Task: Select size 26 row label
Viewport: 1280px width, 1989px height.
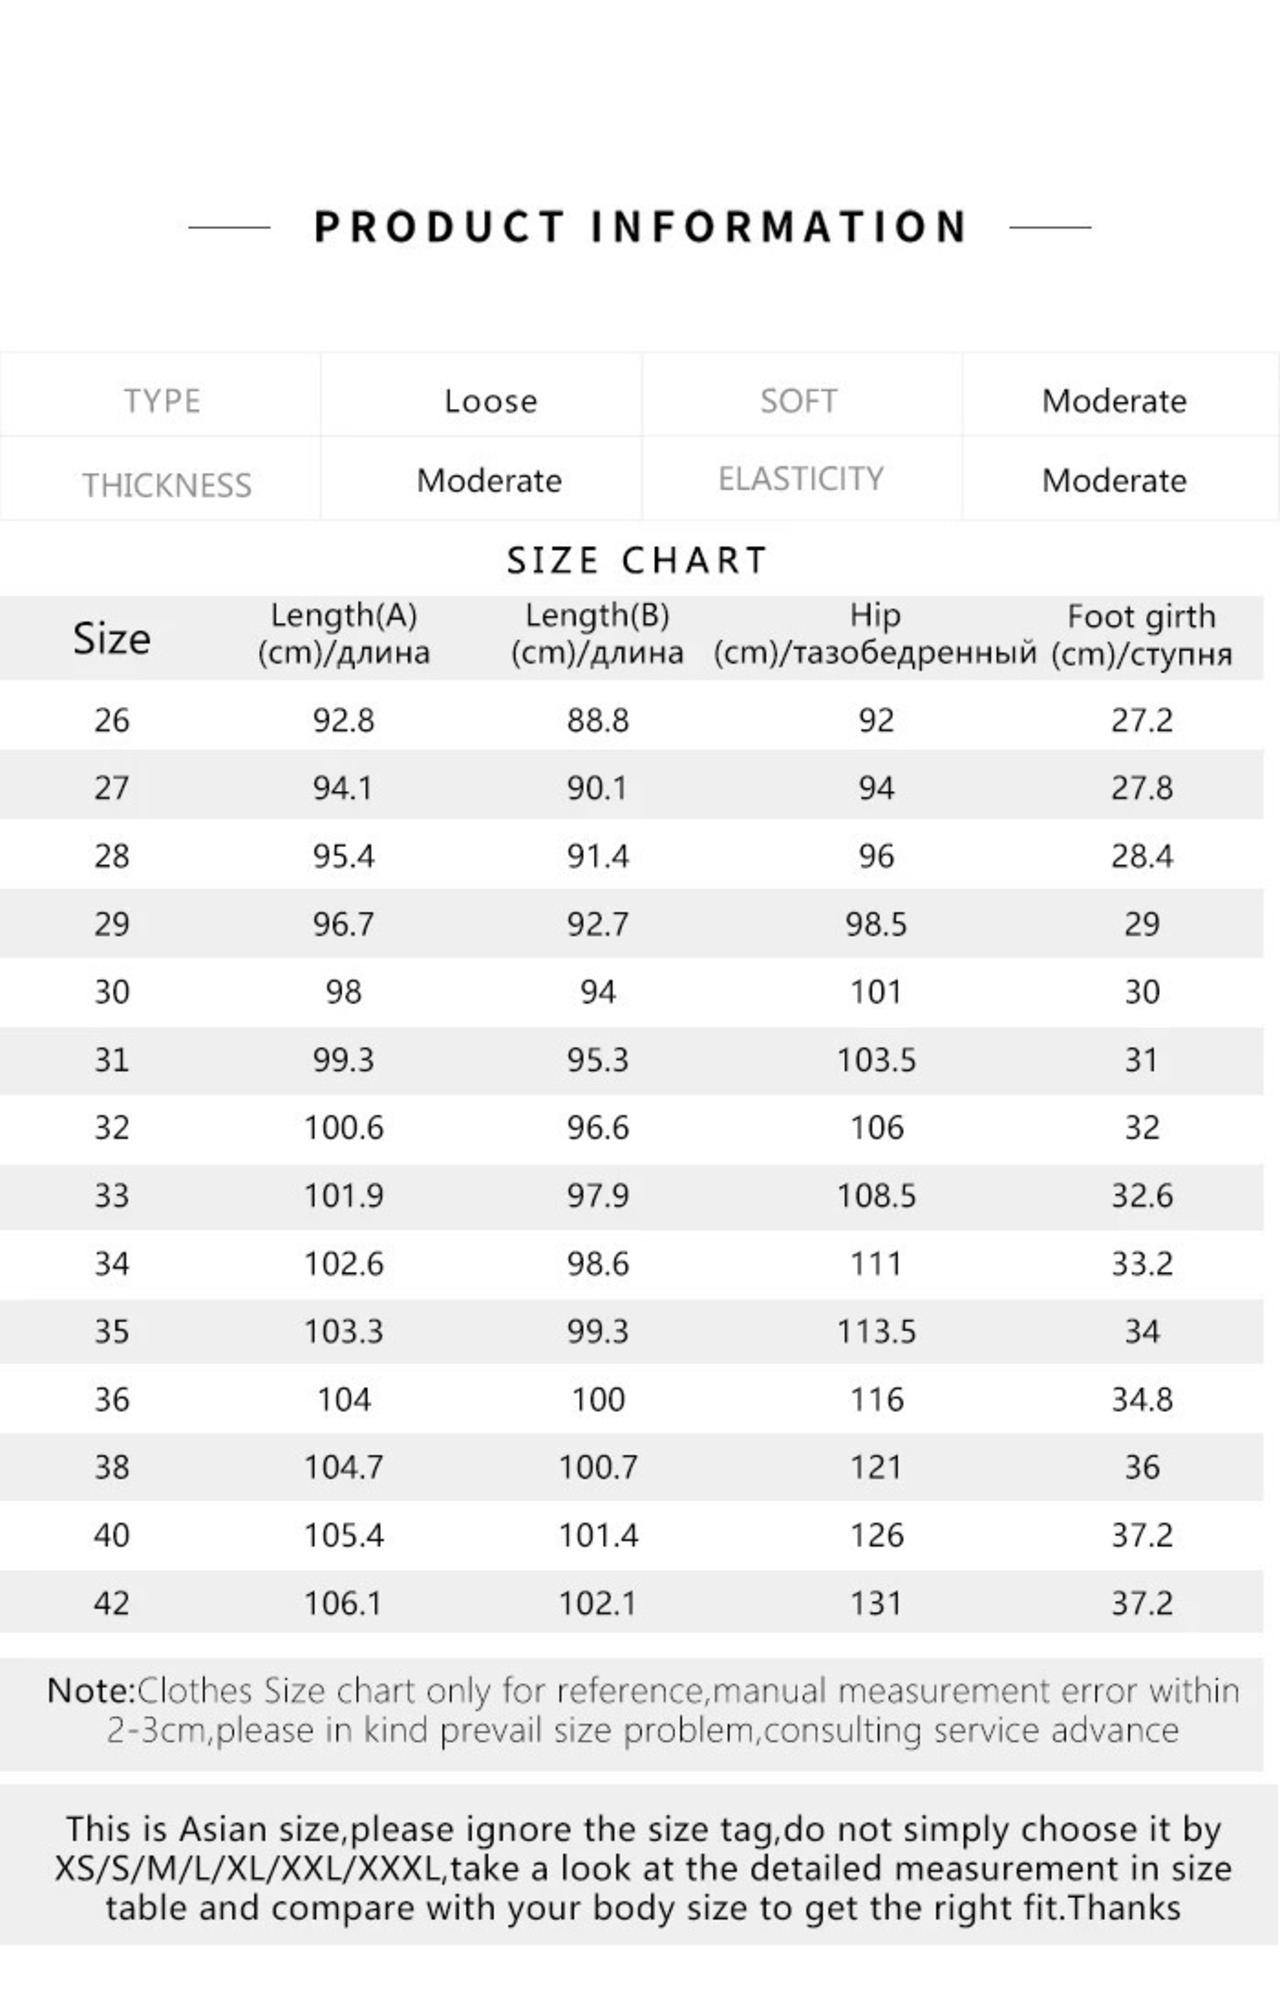Action: click(112, 720)
